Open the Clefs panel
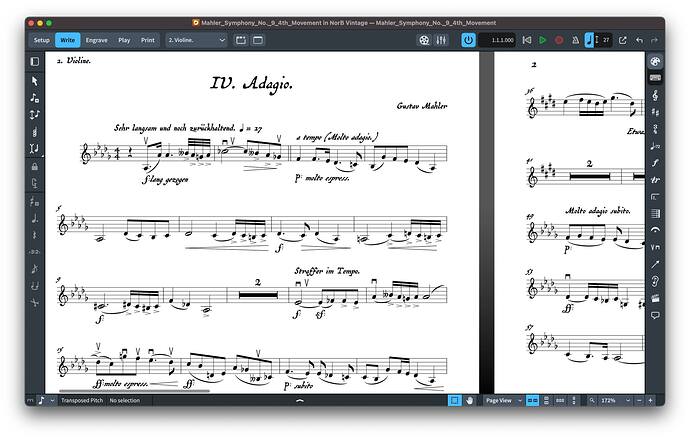Screen dimensions: 690x438 pyautogui.click(x=655, y=95)
